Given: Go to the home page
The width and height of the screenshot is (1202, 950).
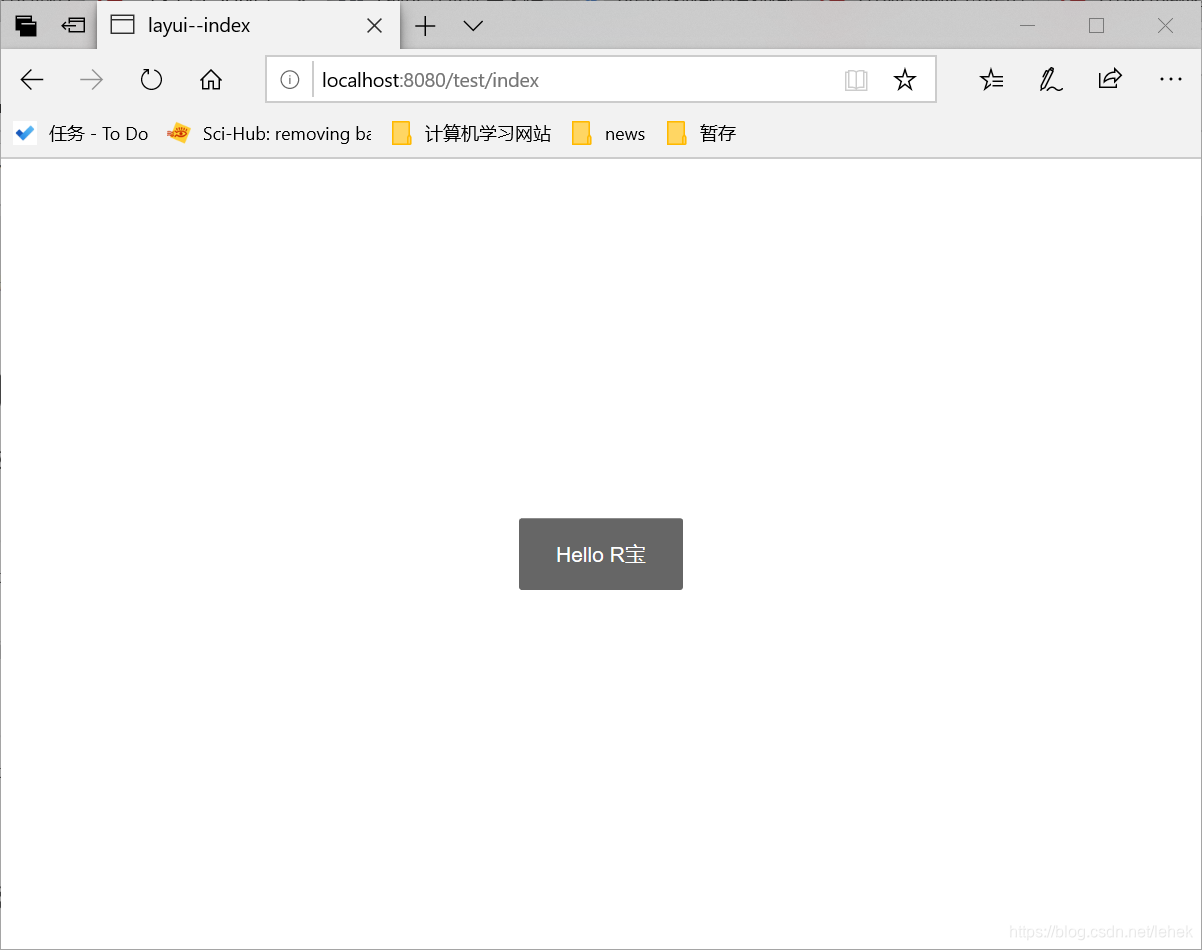Looking at the screenshot, I should pos(211,80).
